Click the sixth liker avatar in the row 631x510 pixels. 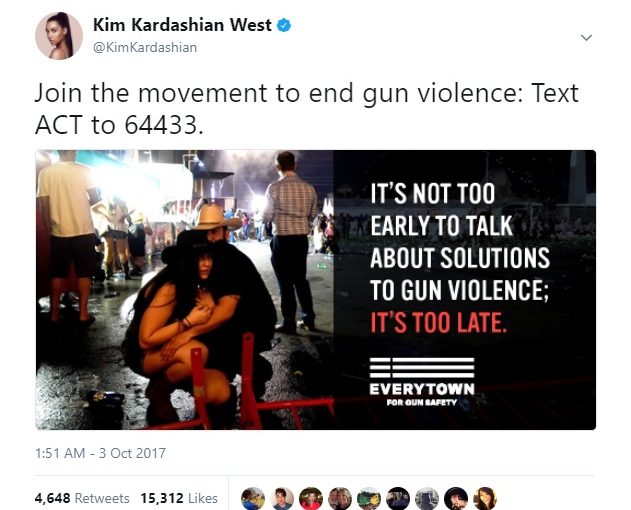(x=398, y=499)
